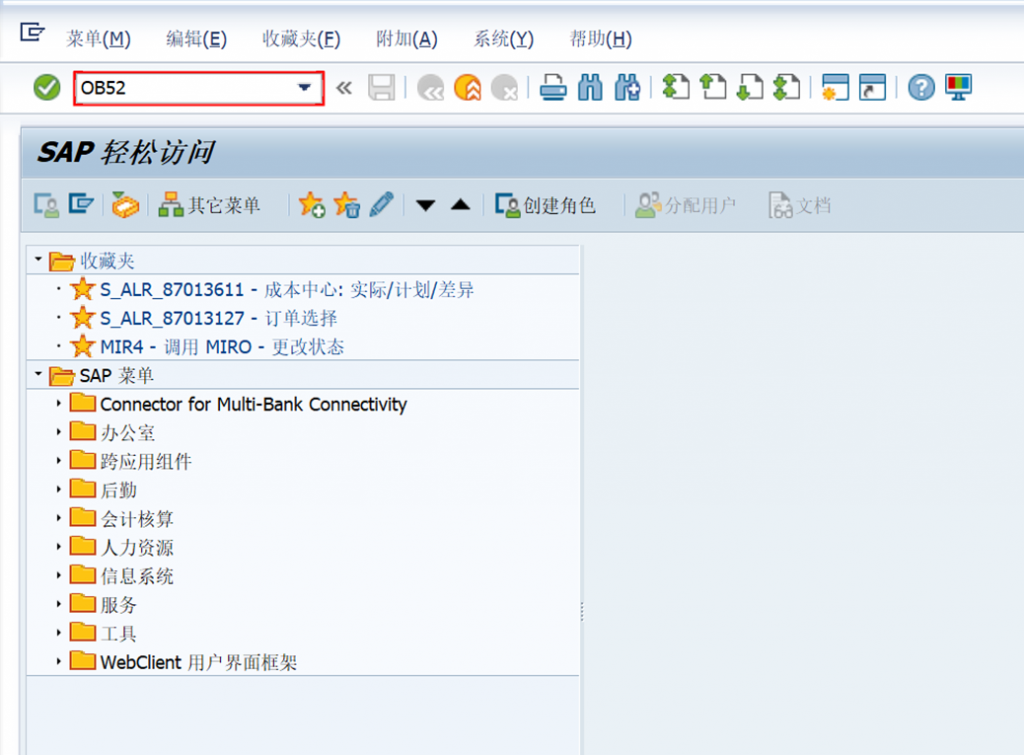Click the Back green arrow icon
This screenshot has height=755, width=1024.
(430, 88)
